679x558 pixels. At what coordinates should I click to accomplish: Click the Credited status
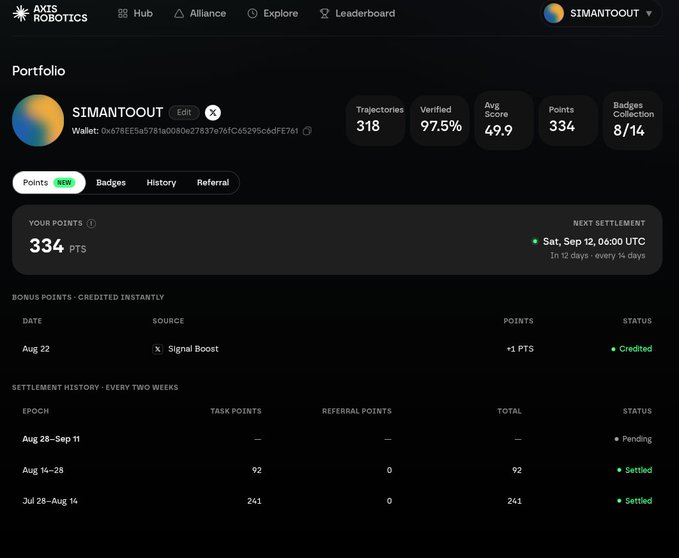(x=631, y=349)
